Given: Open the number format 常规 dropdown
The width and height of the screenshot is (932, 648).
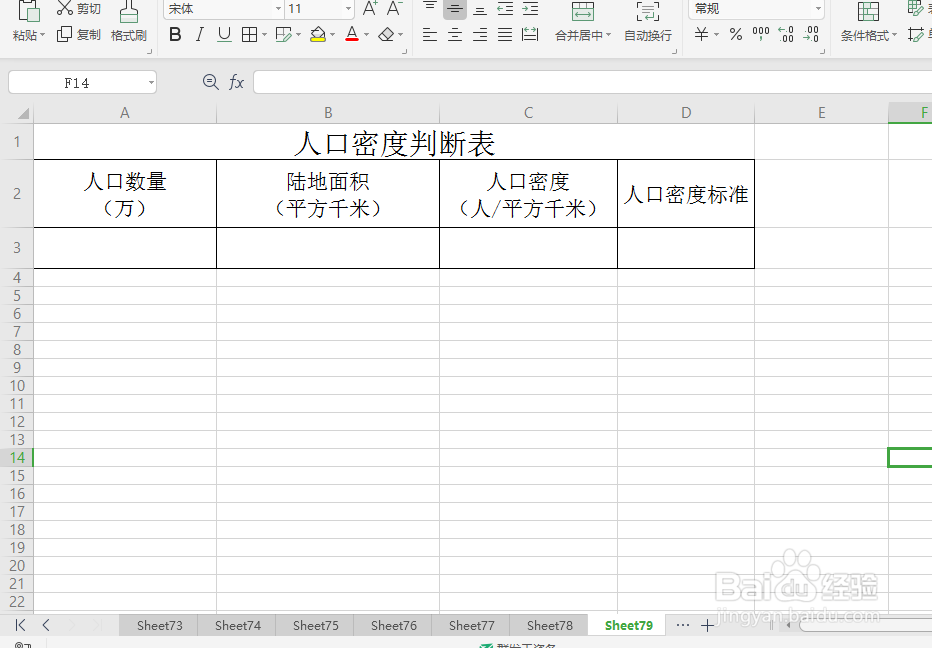Looking at the screenshot, I should 818,8.
